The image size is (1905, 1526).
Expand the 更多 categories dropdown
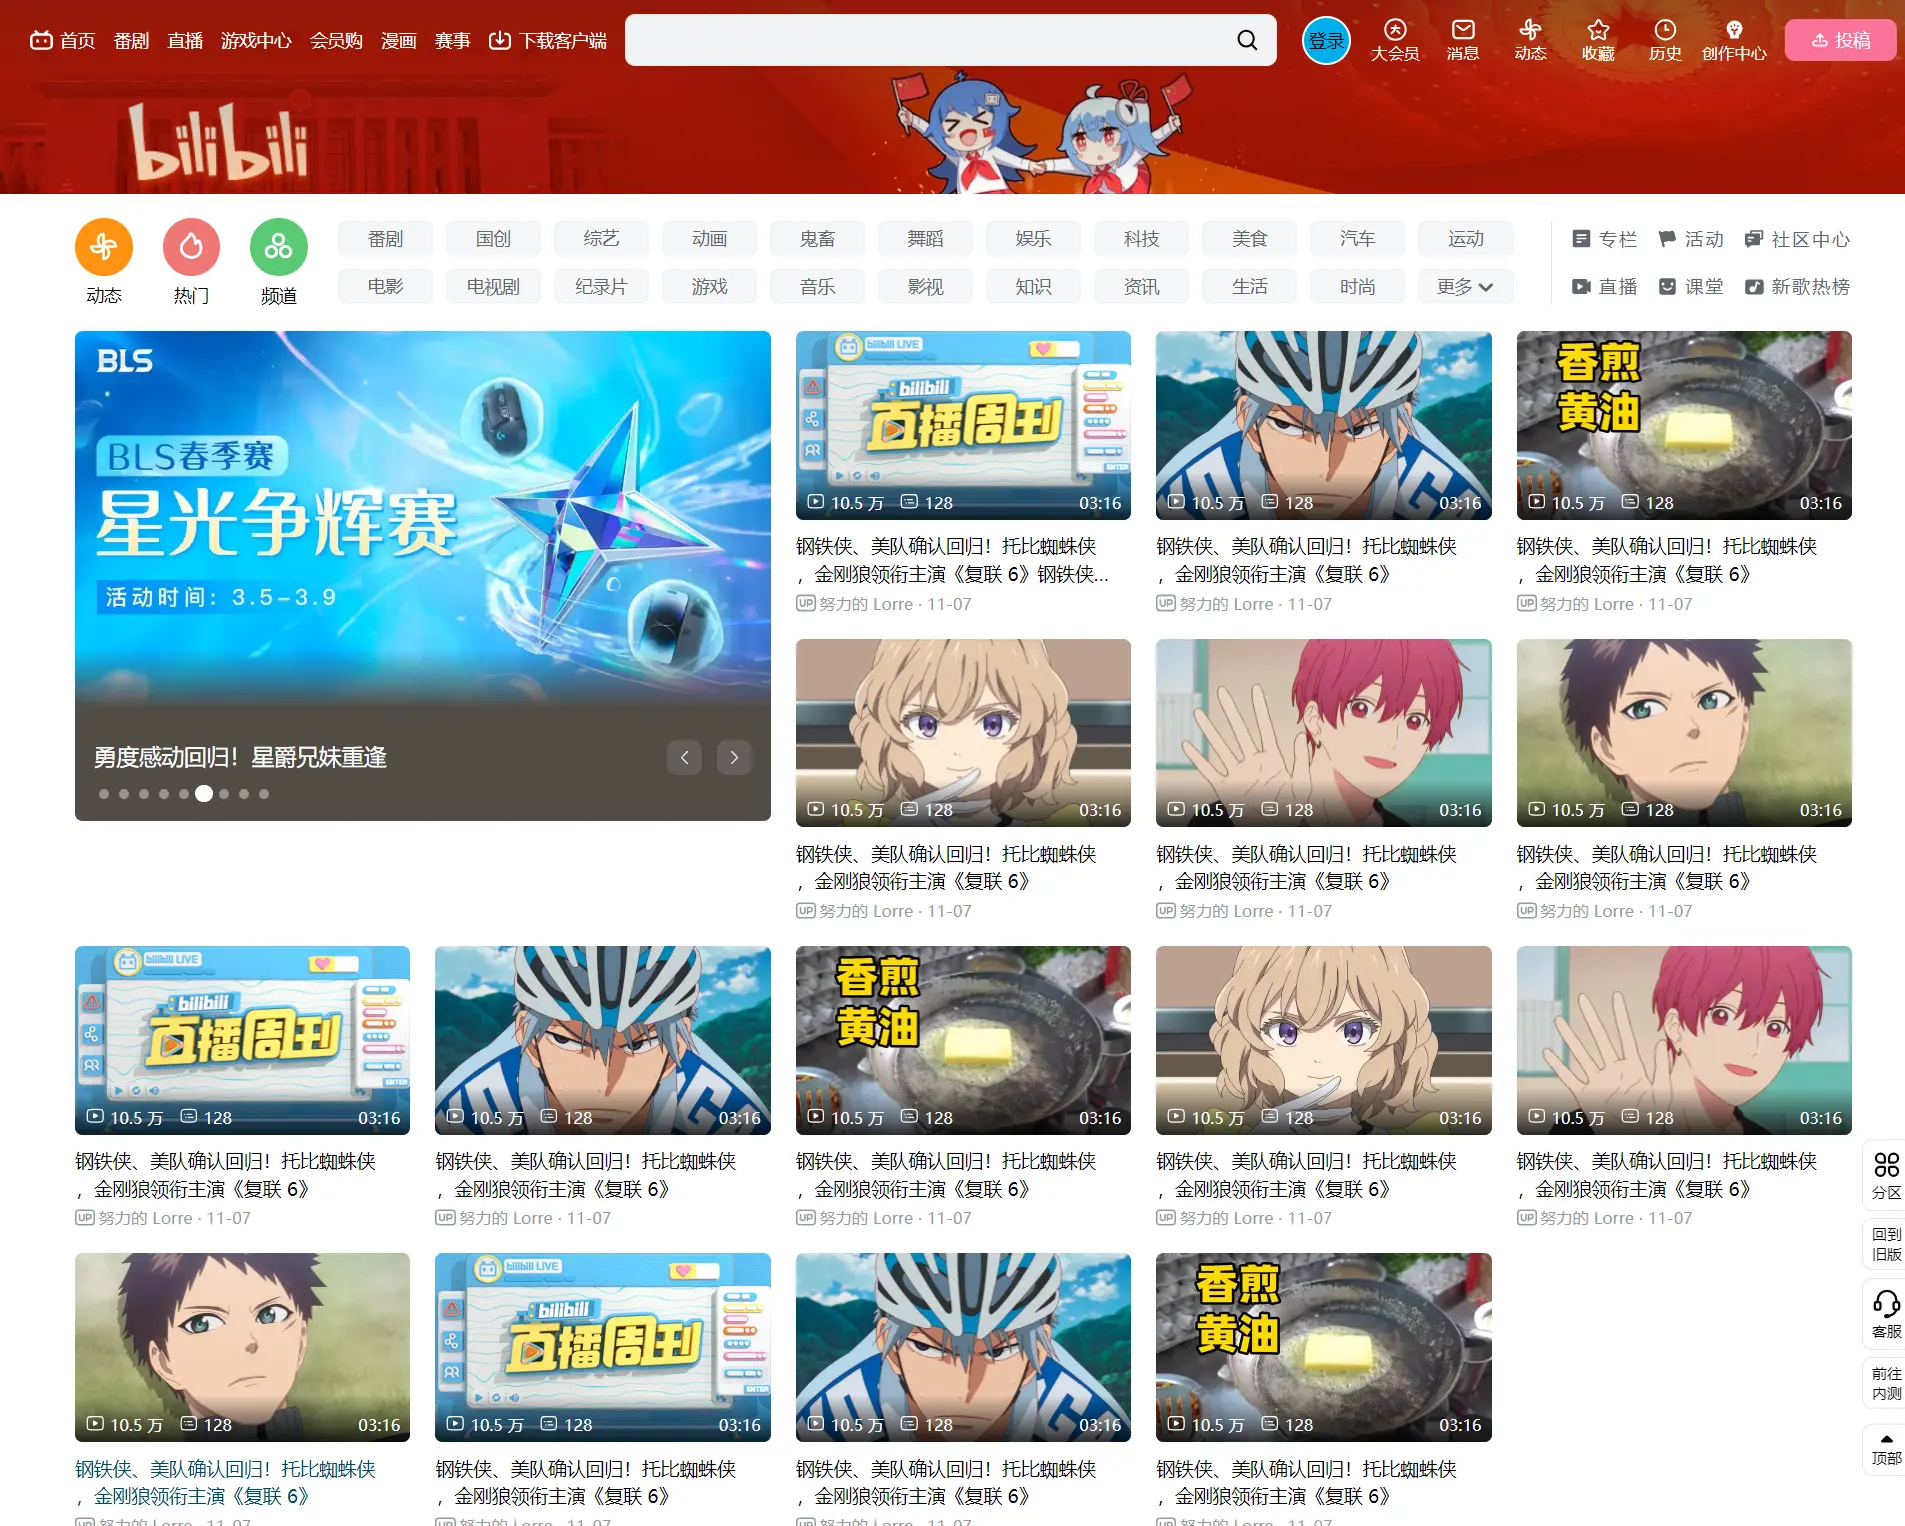[x=1464, y=287]
